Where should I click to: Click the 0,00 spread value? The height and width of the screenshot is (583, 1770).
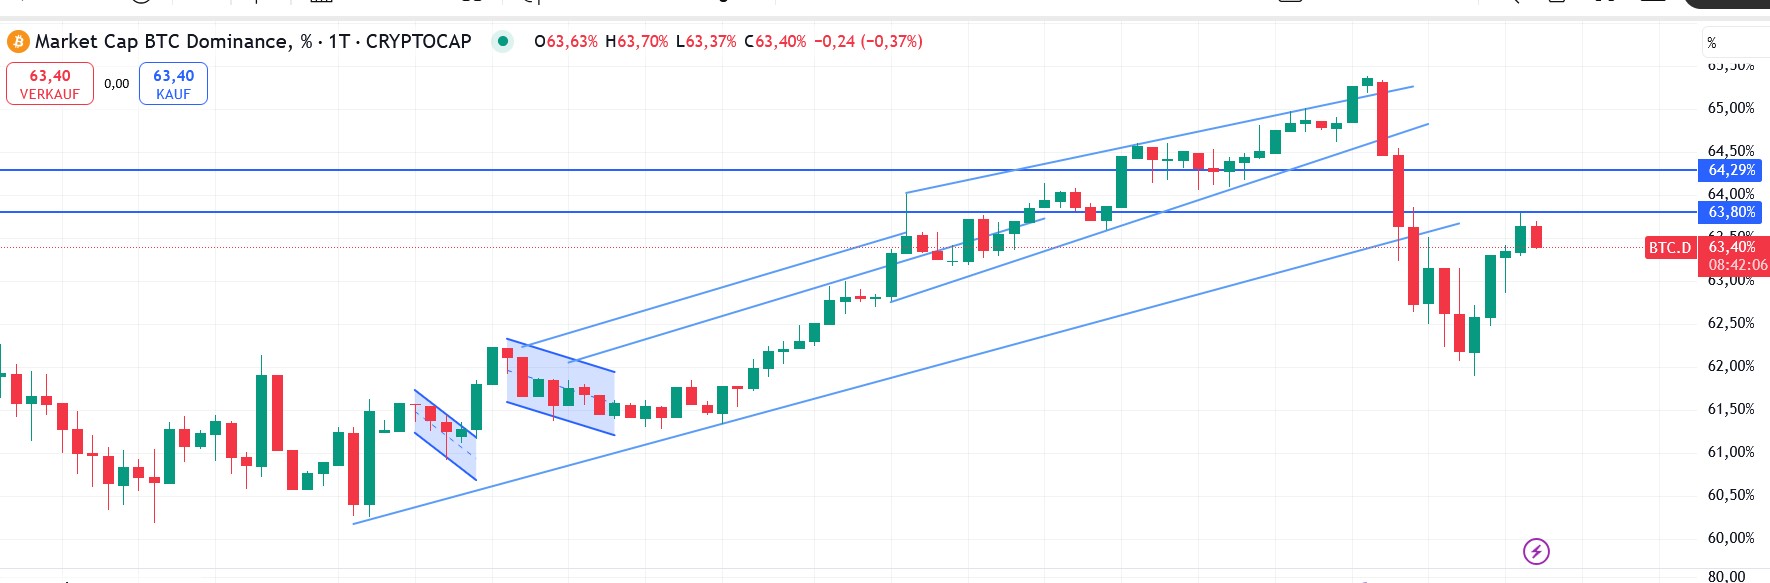point(116,84)
